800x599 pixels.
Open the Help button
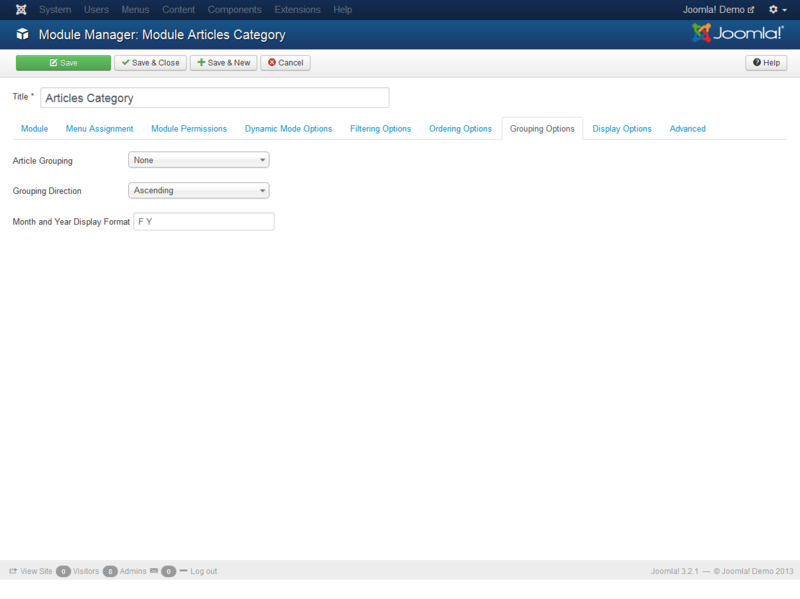[766, 63]
